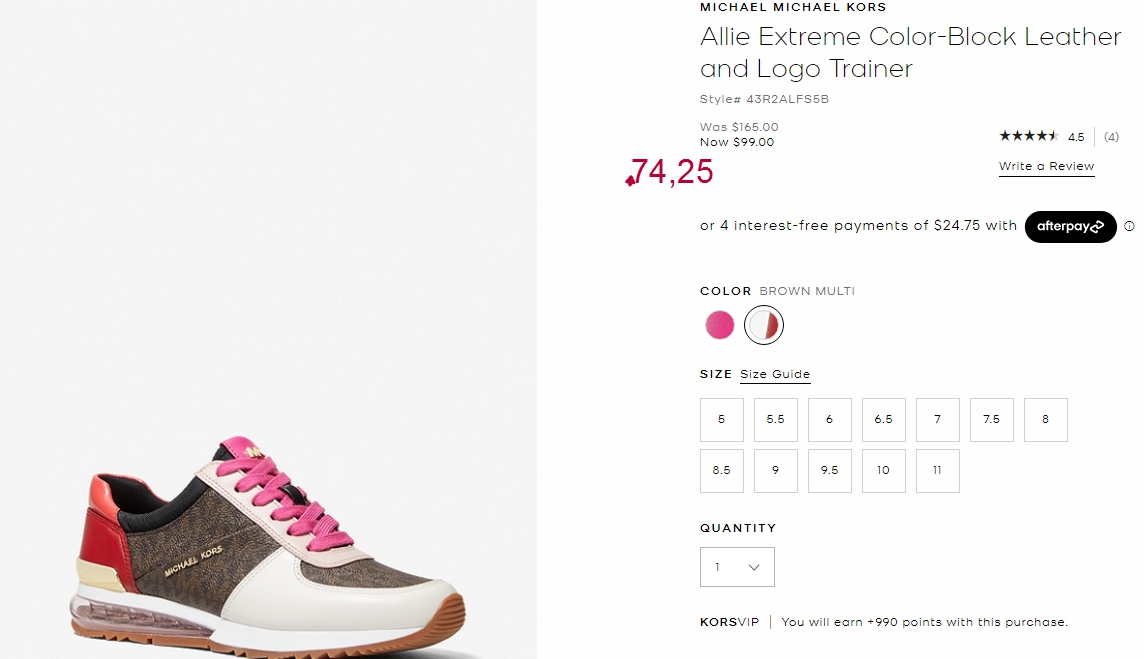Click the Afterpay logo badge
Viewport: 1144px width, 659px height.
tap(1070, 226)
